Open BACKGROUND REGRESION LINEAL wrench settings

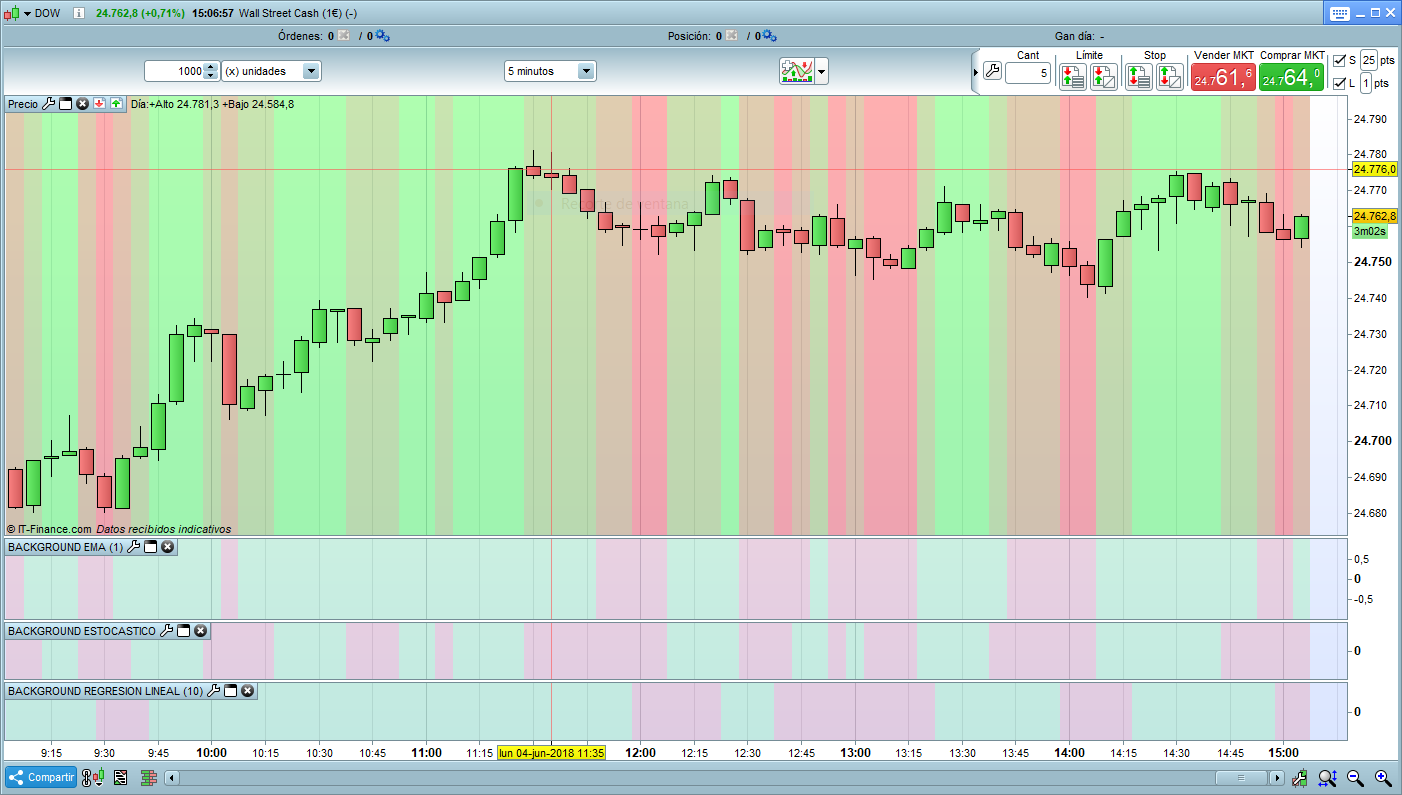[x=214, y=691]
